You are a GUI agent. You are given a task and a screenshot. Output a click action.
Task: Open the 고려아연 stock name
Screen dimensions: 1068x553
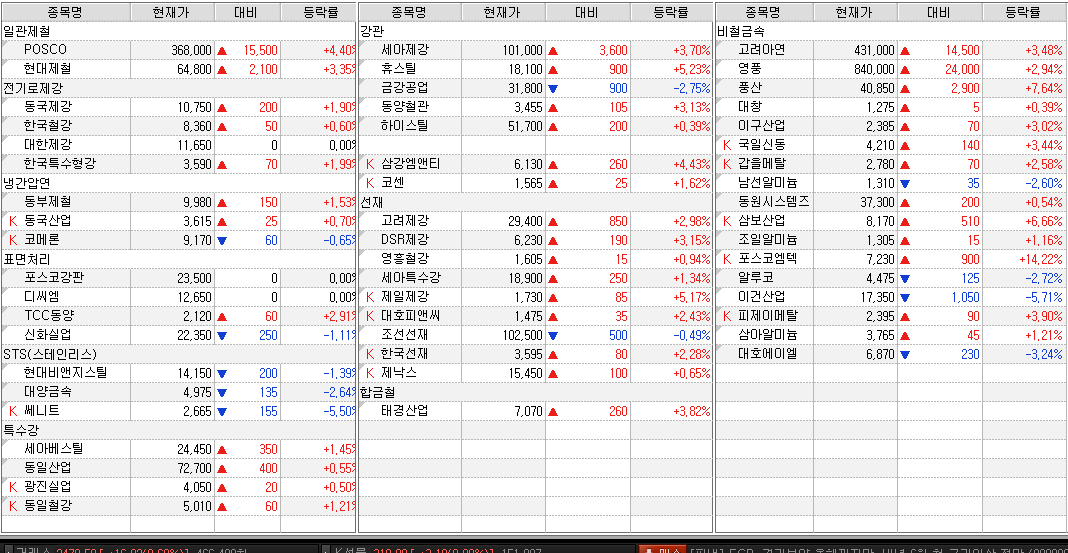point(761,50)
